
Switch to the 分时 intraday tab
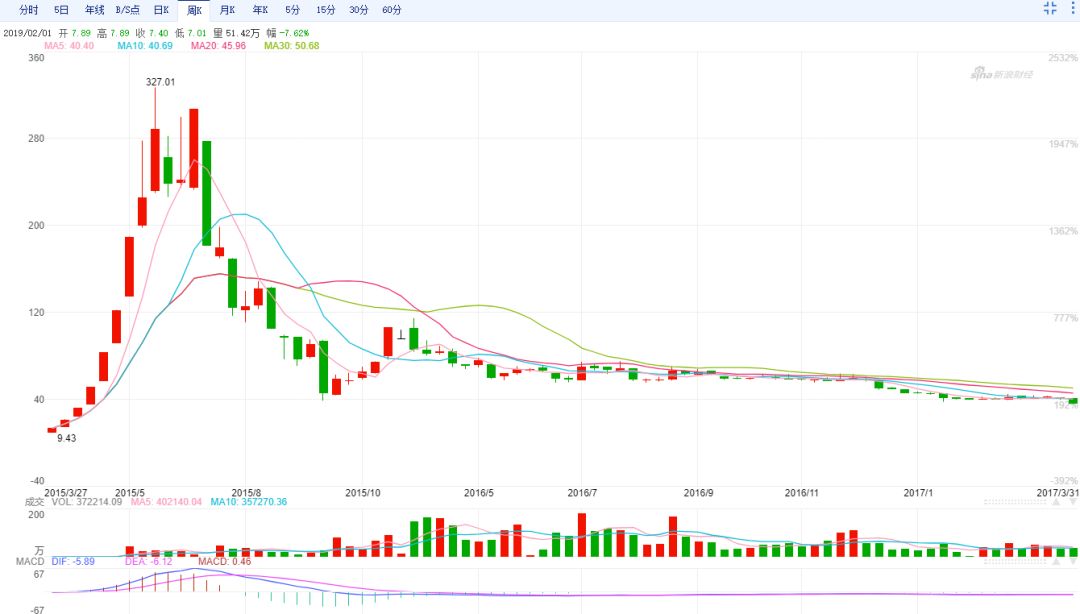pyautogui.click(x=29, y=10)
